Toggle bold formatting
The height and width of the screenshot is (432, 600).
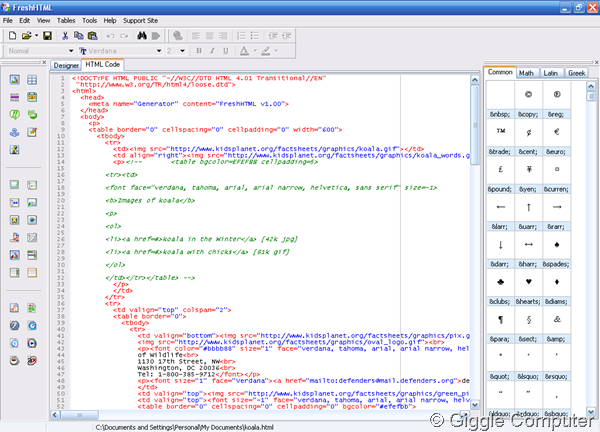point(199,51)
